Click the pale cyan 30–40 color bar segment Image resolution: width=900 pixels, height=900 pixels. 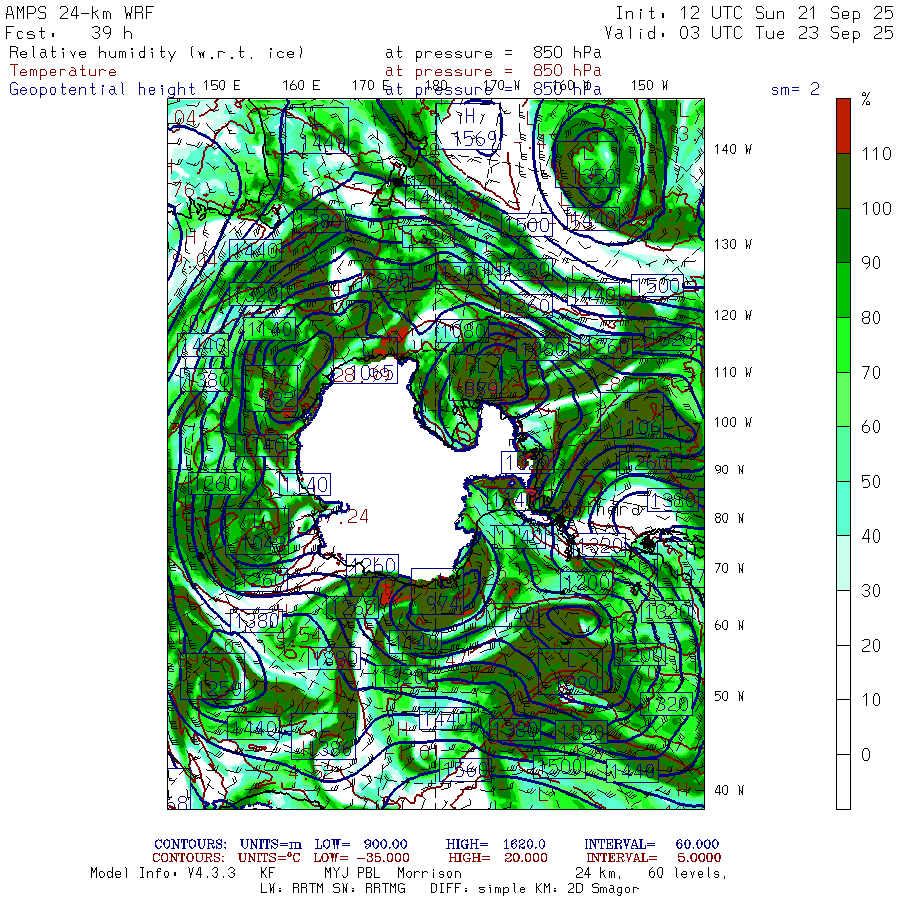click(843, 563)
